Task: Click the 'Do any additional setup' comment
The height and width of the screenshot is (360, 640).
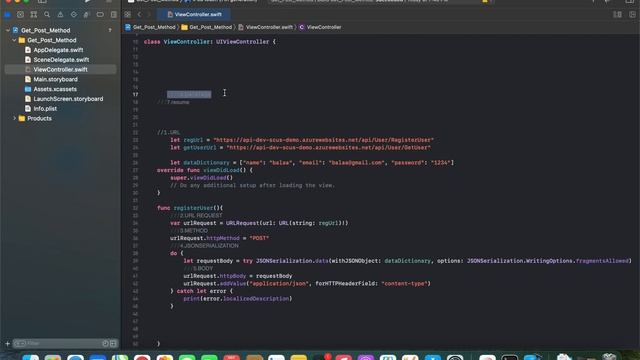Action: click(x=252, y=185)
